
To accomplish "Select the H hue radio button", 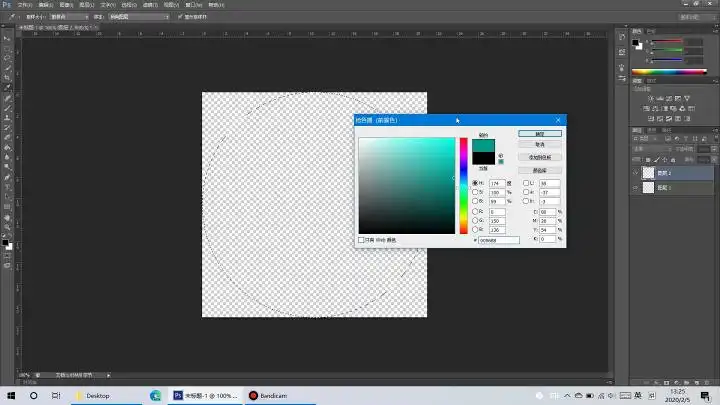I will (475, 184).
